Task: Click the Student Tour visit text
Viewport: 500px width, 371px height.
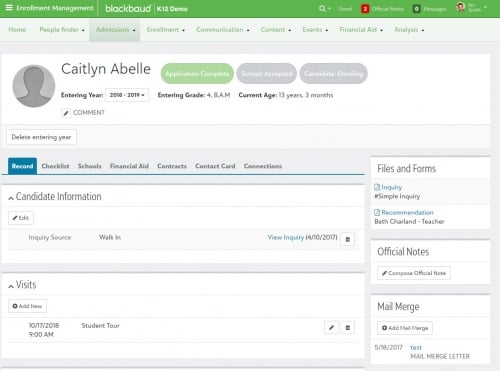Action: point(100,326)
